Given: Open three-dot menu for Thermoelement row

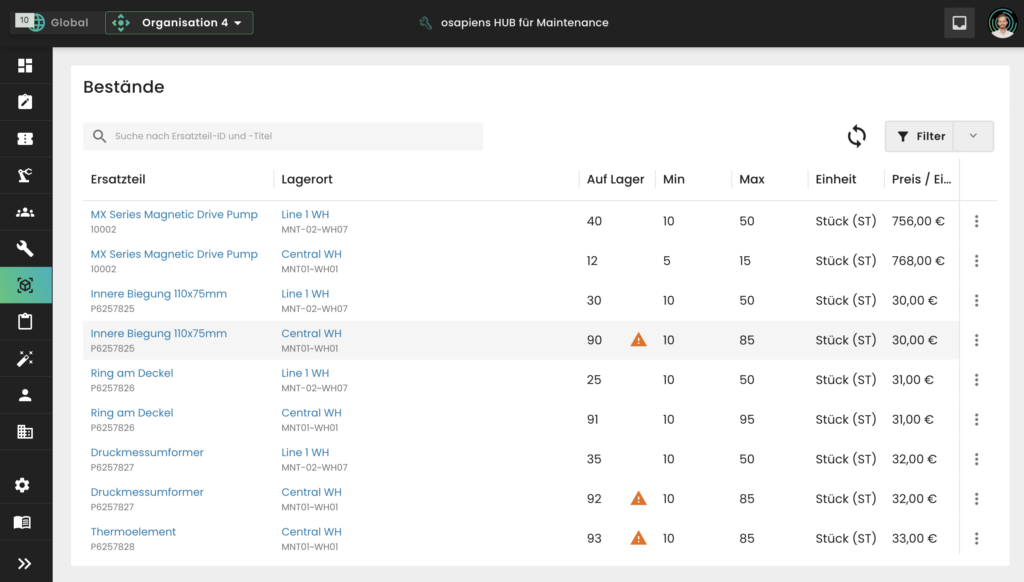Looking at the screenshot, I should [976, 539].
